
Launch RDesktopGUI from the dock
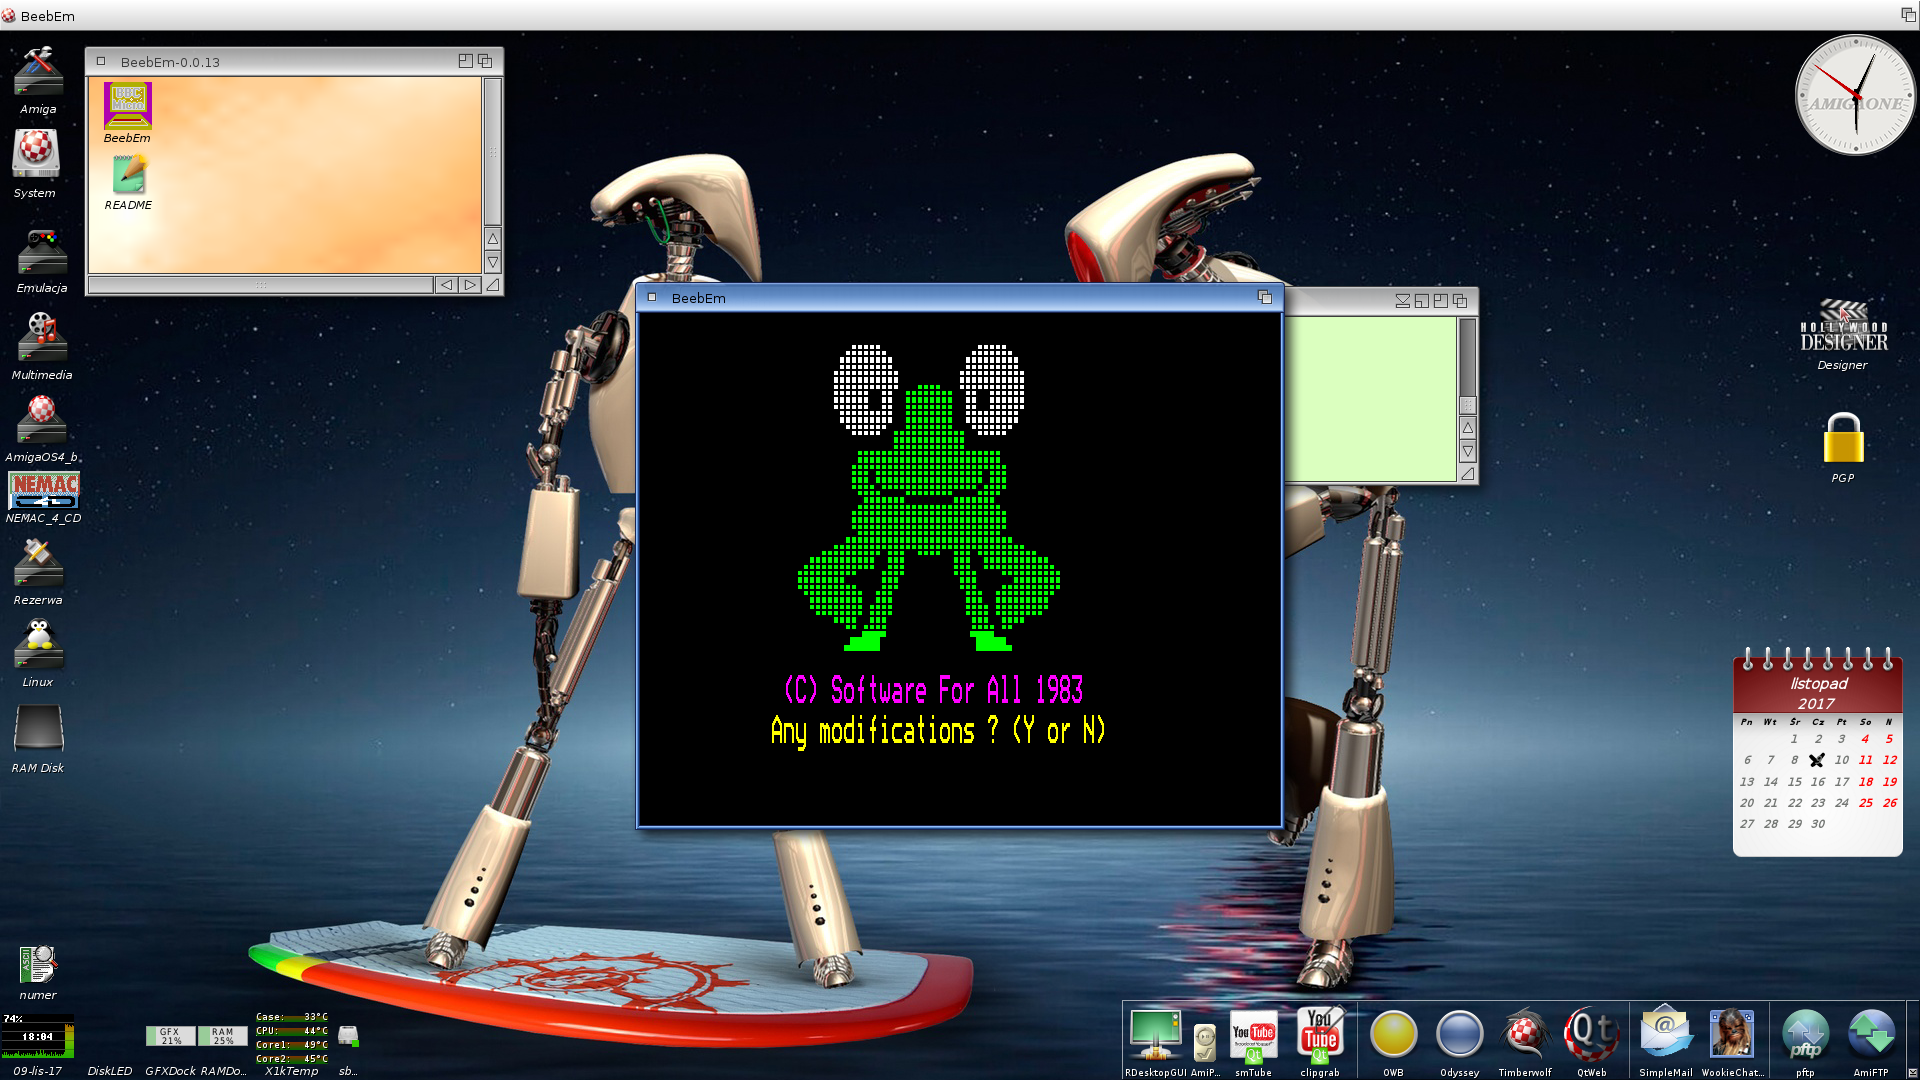click(x=1155, y=1035)
